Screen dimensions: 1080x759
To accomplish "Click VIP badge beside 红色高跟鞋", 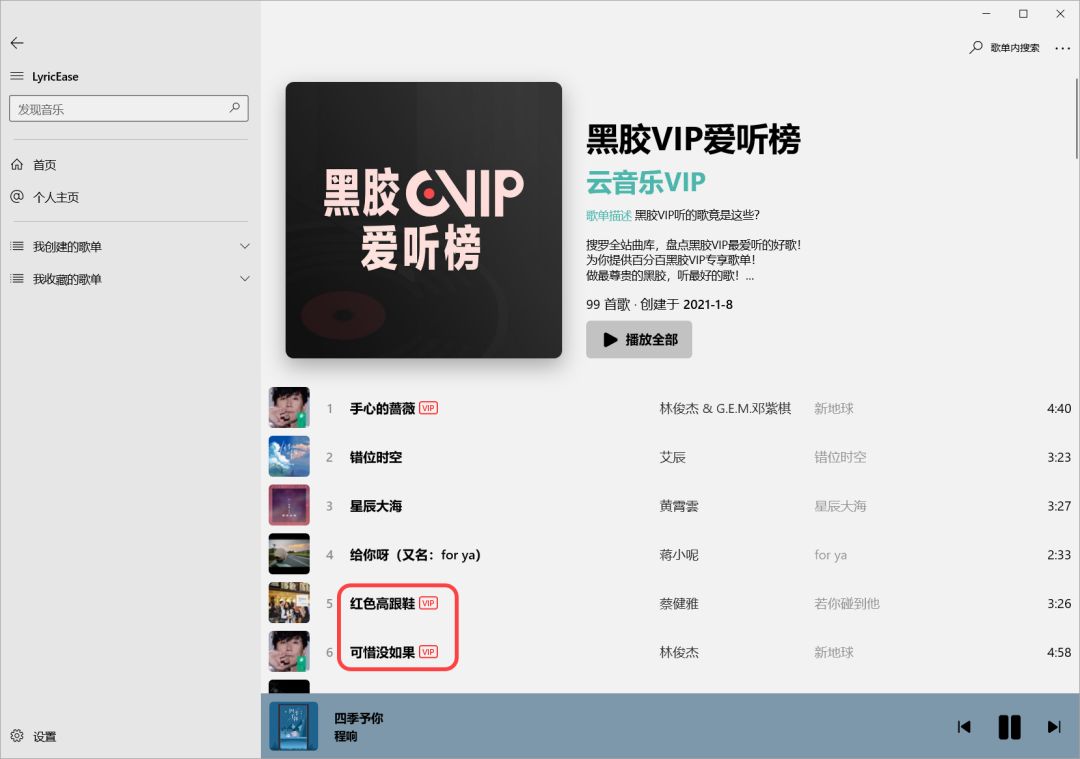I will [428, 603].
